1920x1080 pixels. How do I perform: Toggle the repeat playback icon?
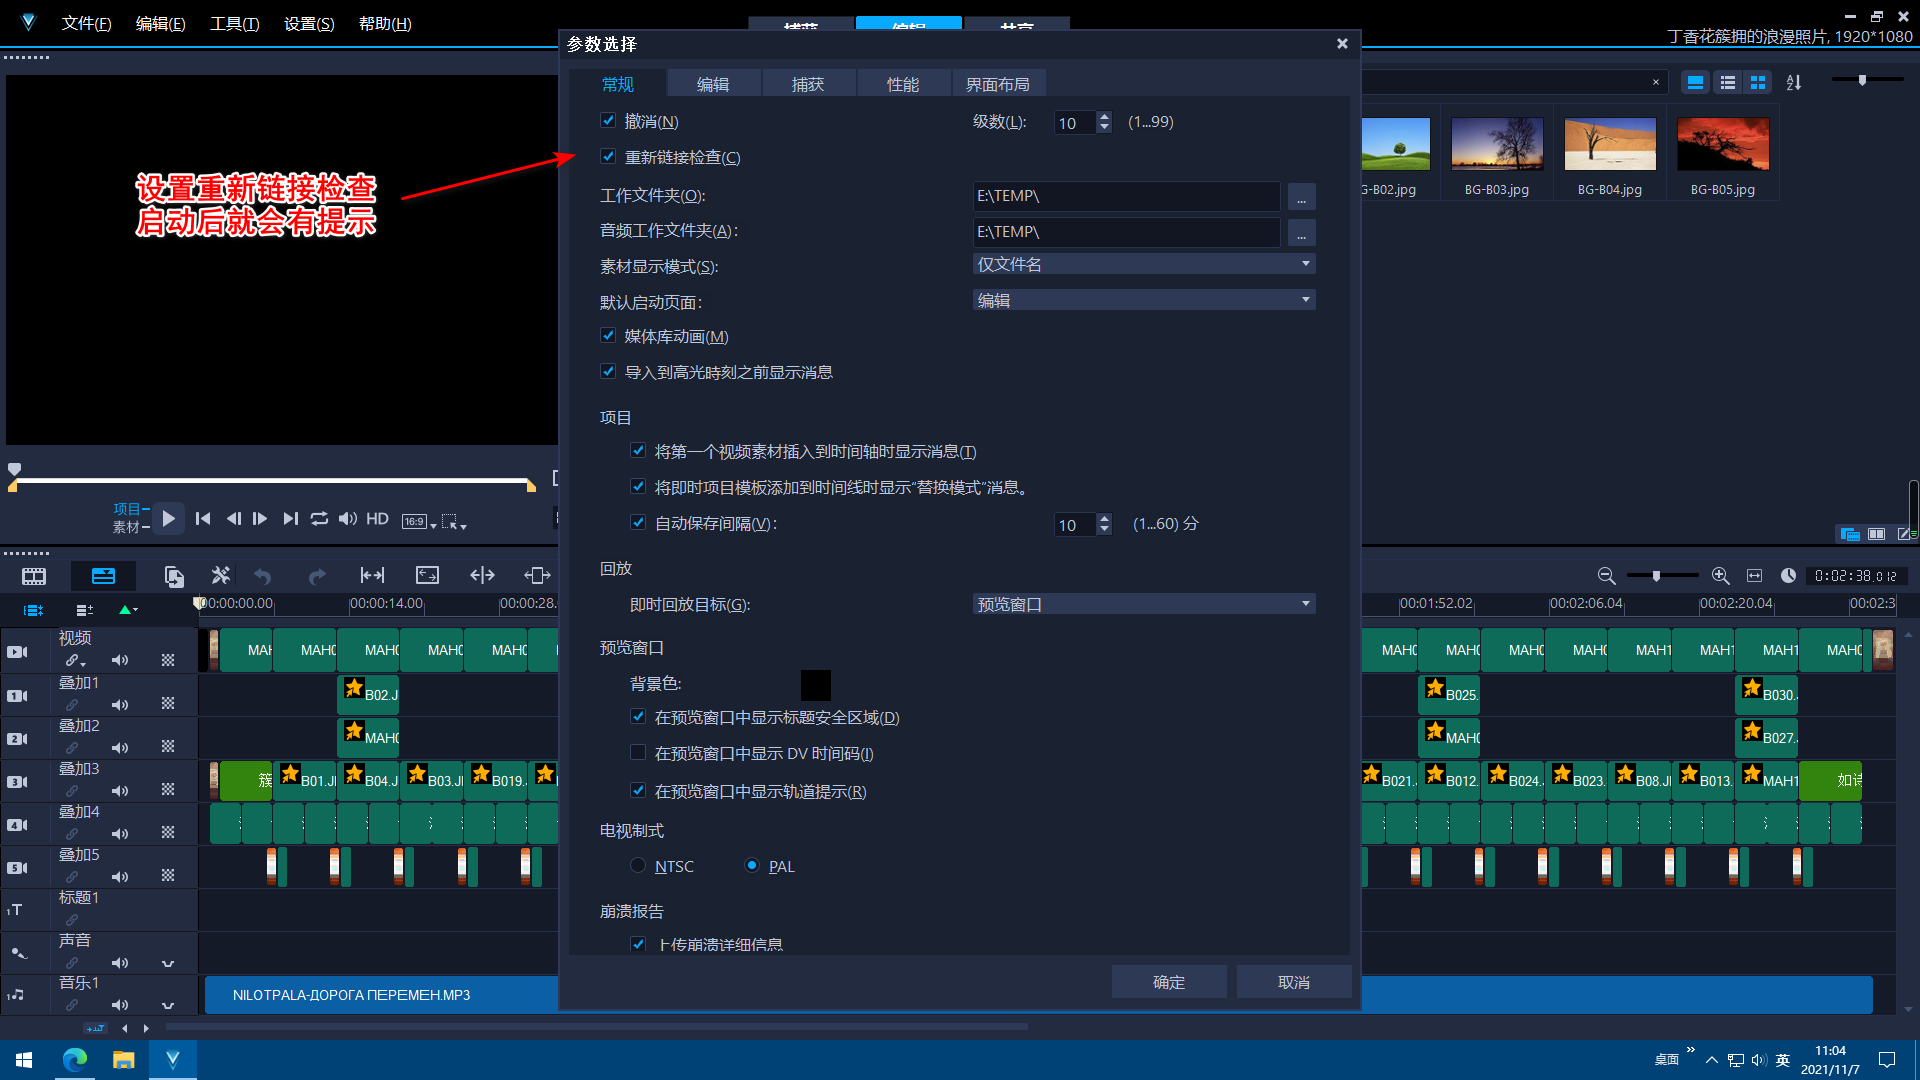click(319, 519)
